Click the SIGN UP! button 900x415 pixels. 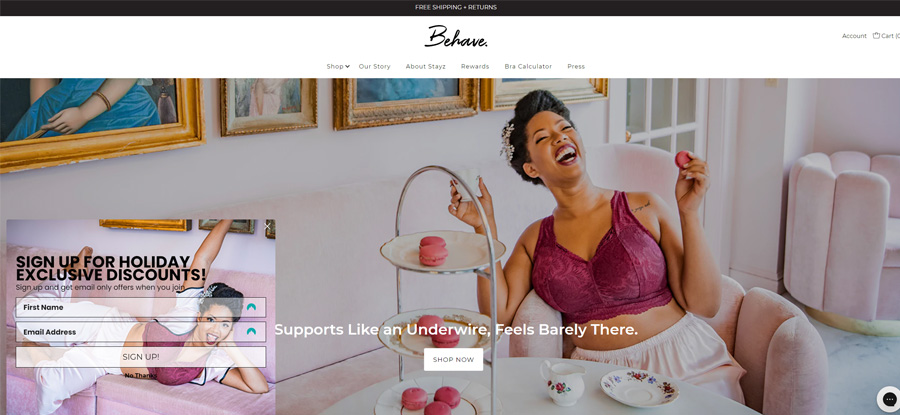click(x=141, y=357)
